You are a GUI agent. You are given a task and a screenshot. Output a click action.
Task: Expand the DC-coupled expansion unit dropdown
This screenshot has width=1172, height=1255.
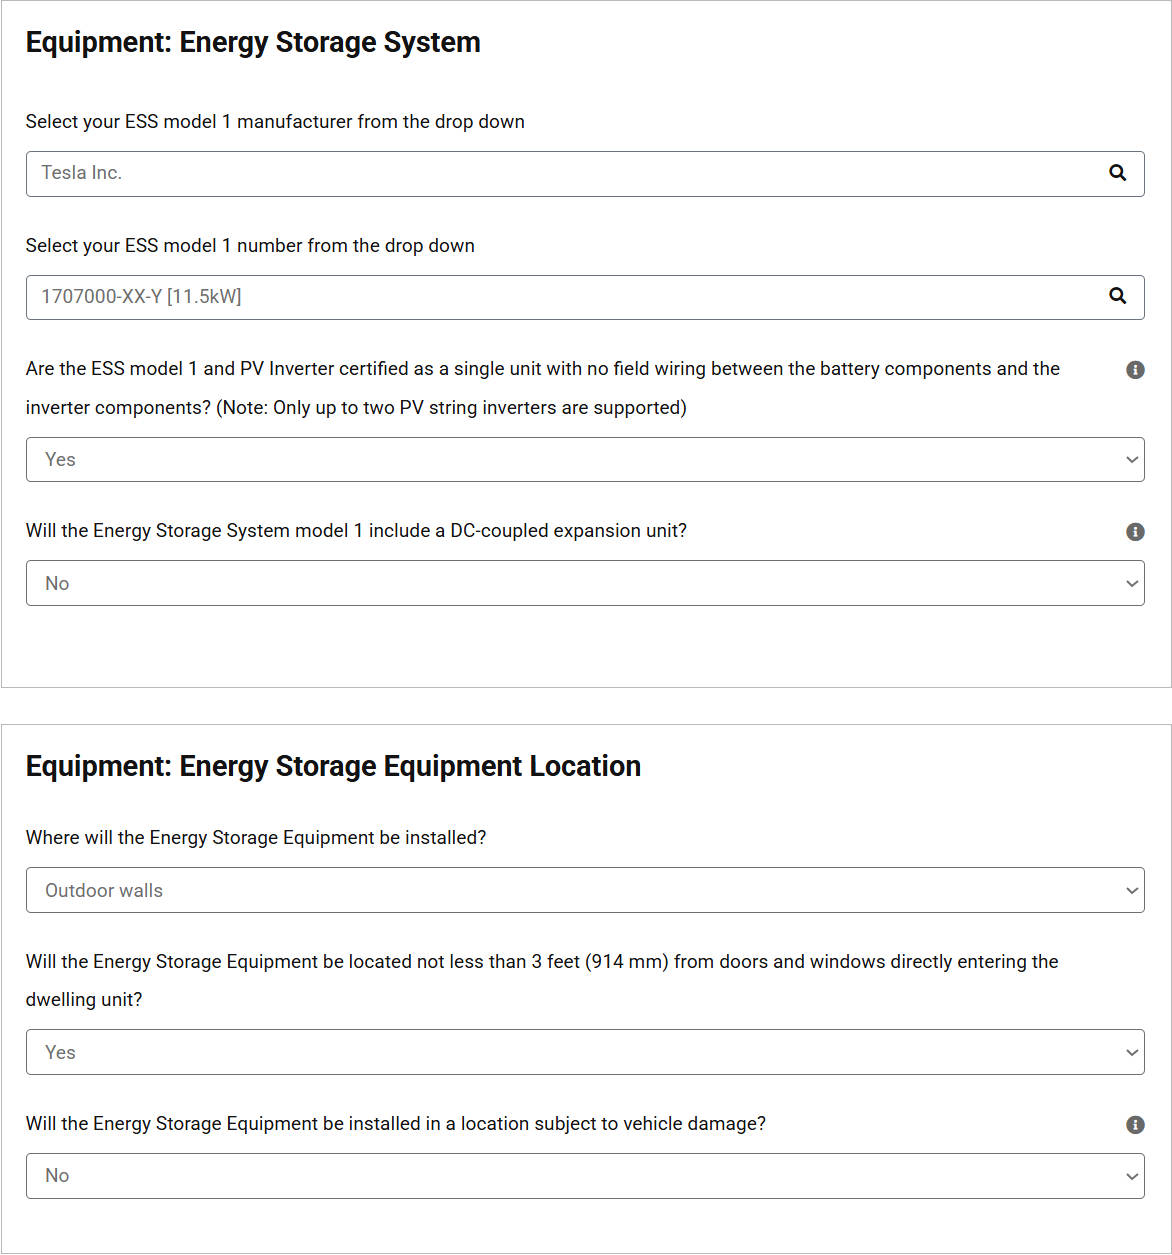[x=585, y=583]
